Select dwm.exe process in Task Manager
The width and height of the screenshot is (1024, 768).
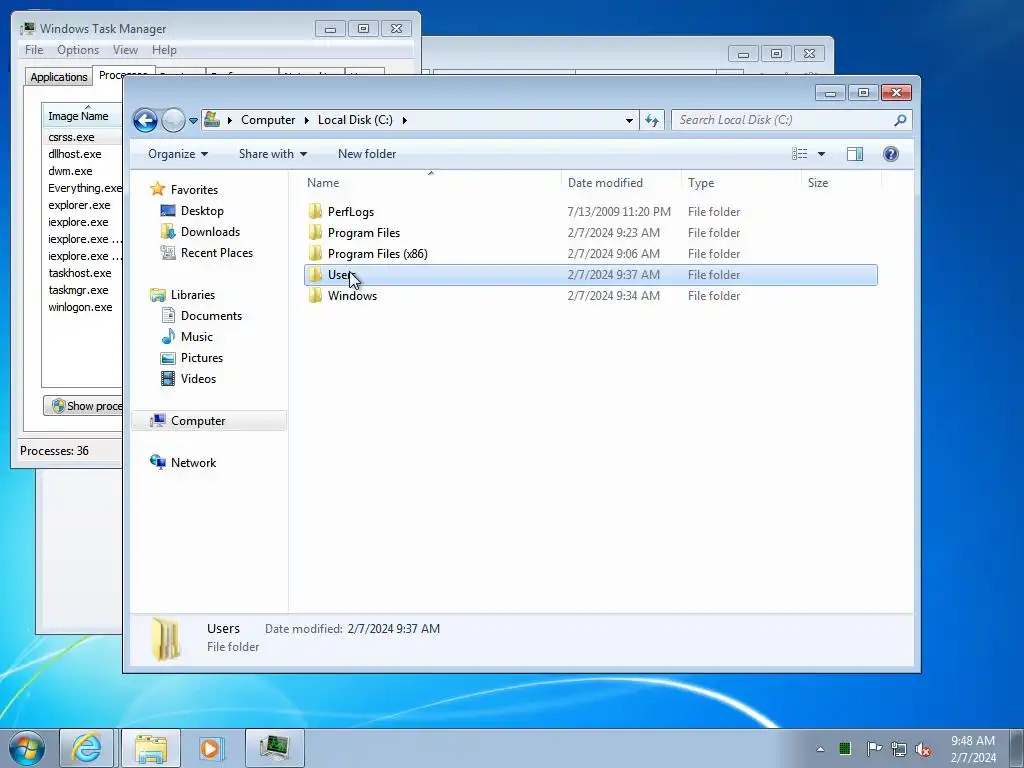(x=70, y=171)
